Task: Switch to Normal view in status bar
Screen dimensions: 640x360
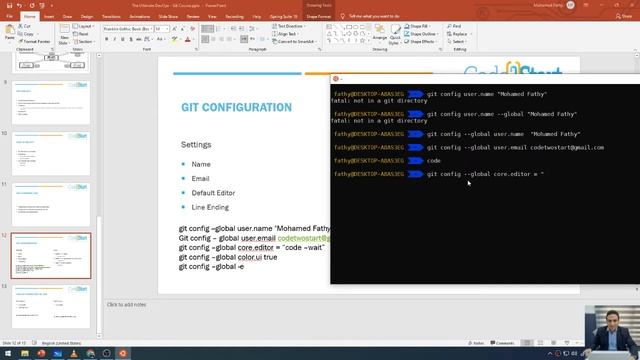Action: pos(527,343)
